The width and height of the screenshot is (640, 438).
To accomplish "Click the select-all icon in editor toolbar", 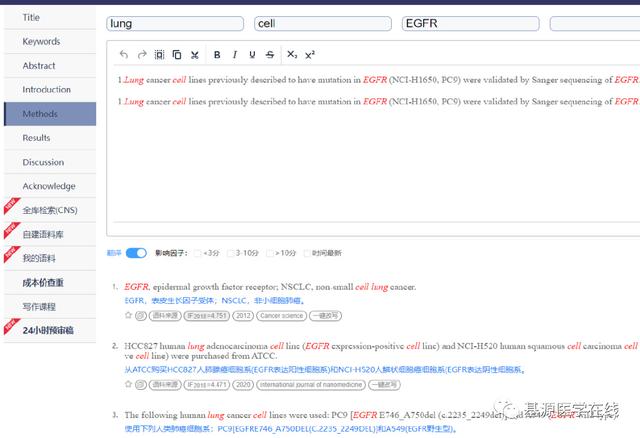I will click(x=159, y=55).
